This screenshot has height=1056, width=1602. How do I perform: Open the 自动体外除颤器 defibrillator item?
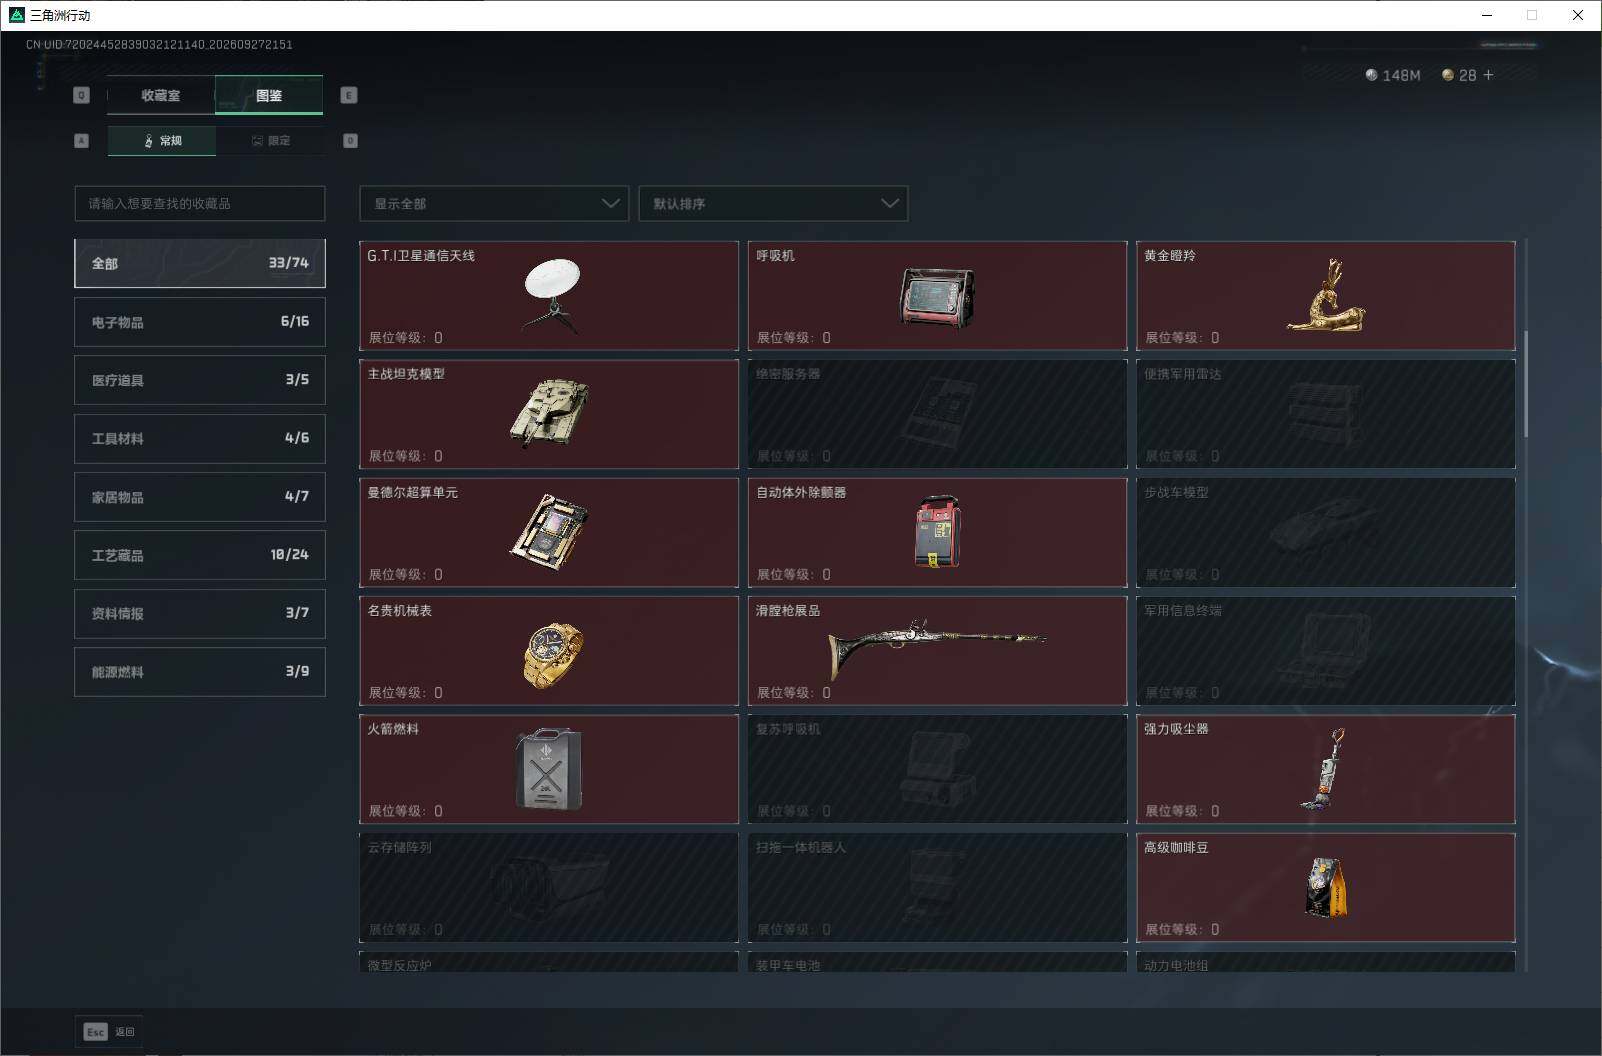point(937,532)
